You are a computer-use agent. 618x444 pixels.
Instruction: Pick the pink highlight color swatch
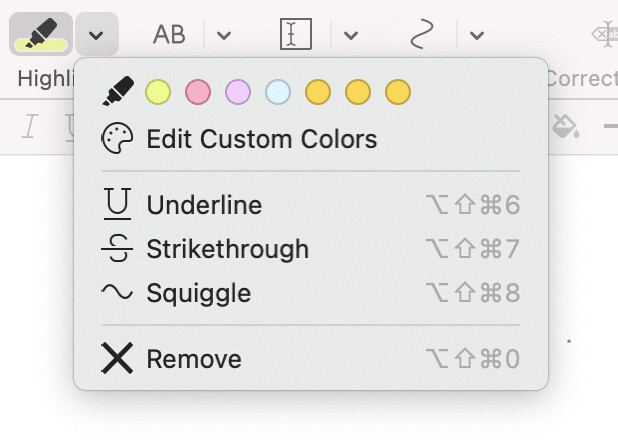198,93
